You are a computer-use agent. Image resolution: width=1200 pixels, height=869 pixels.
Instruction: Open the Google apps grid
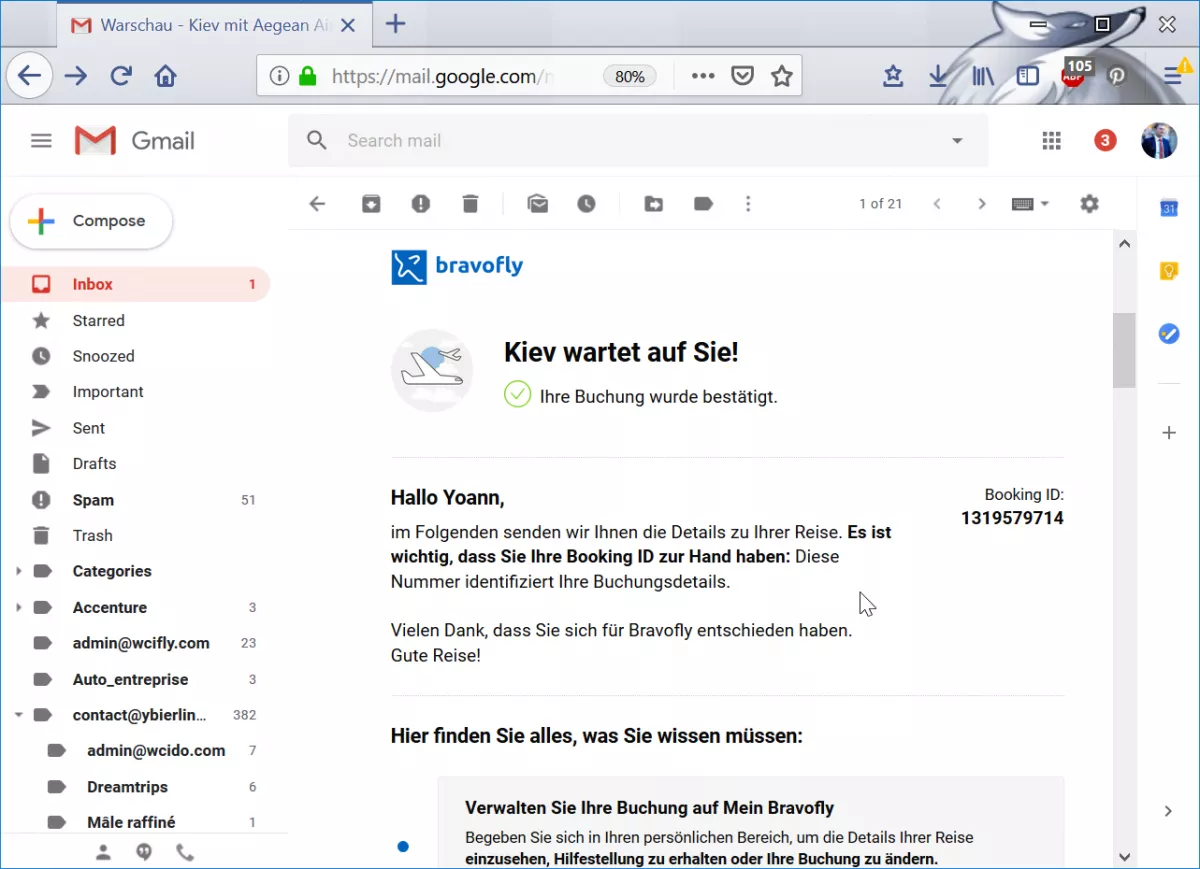click(1051, 141)
